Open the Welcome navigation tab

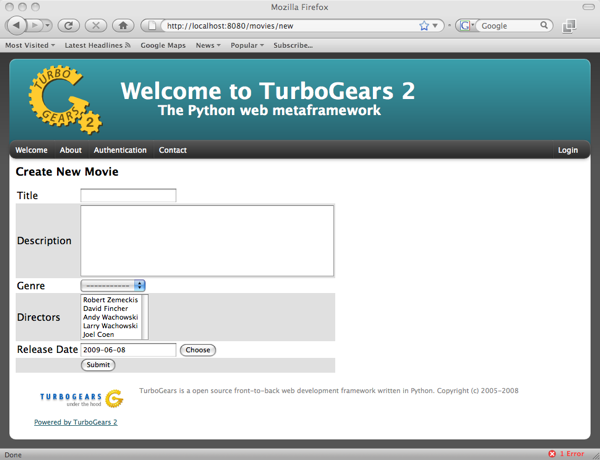click(x=31, y=150)
